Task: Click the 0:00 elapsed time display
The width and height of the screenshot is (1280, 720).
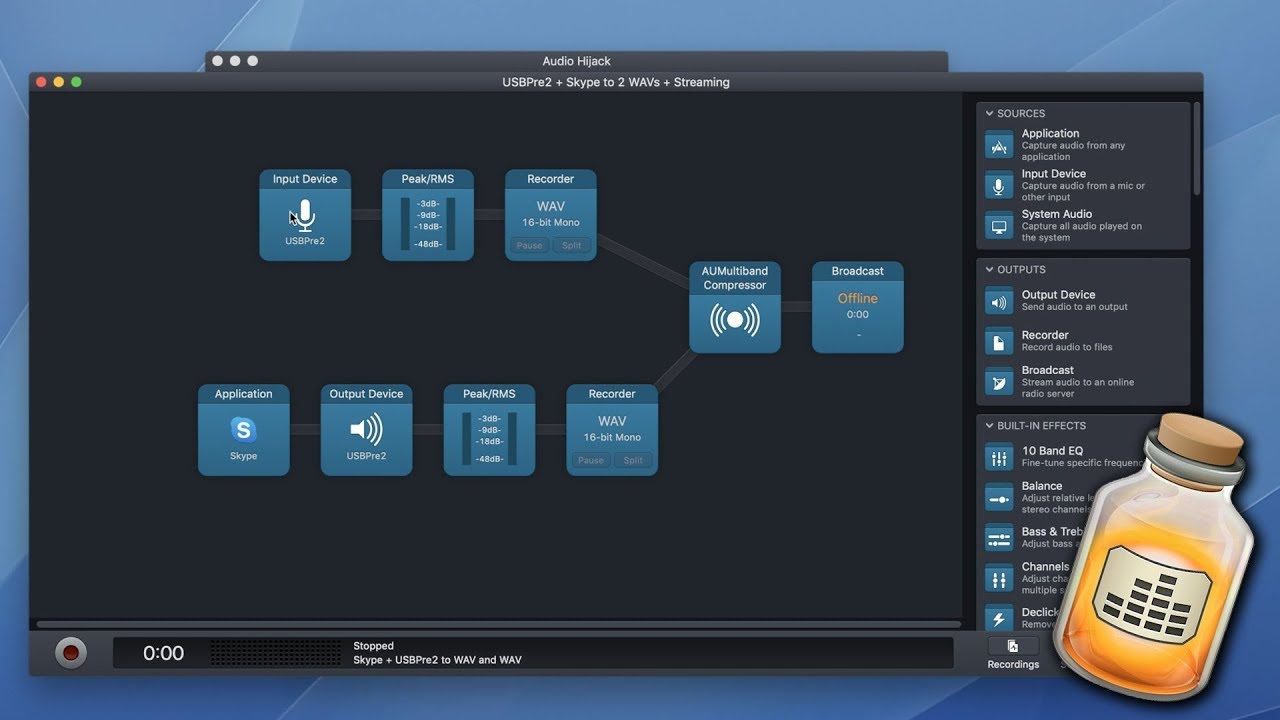Action: pyautogui.click(x=163, y=653)
